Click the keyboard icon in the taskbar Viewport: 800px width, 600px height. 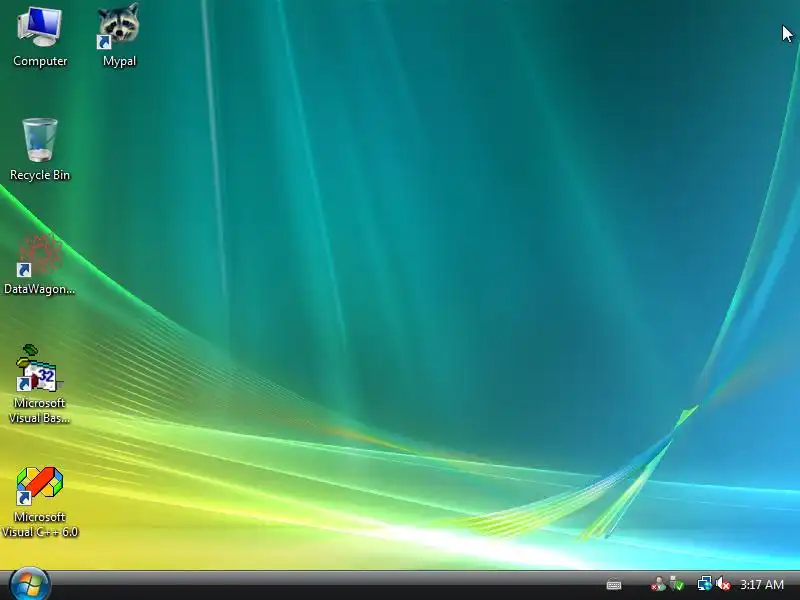click(x=614, y=585)
